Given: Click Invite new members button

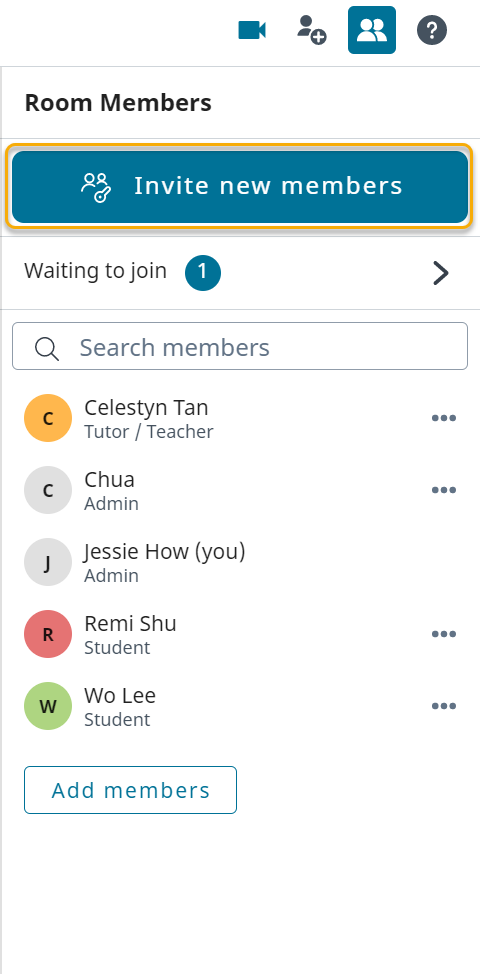Looking at the screenshot, I should pyautogui.click(x=240, y=186).
